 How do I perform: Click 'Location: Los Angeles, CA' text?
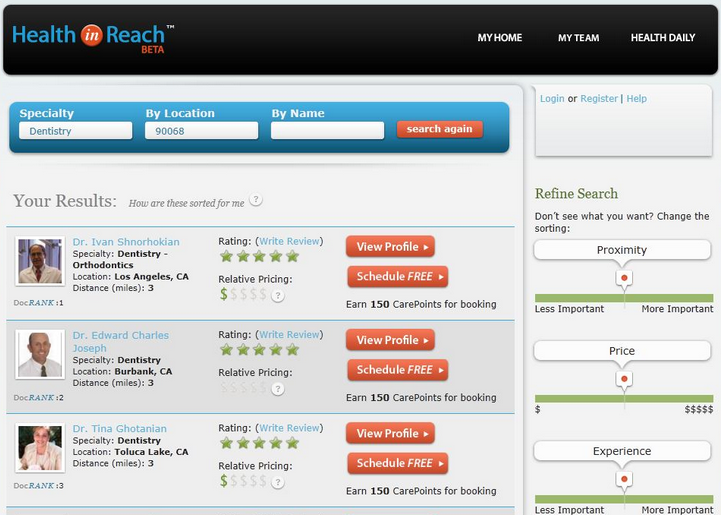131,277
